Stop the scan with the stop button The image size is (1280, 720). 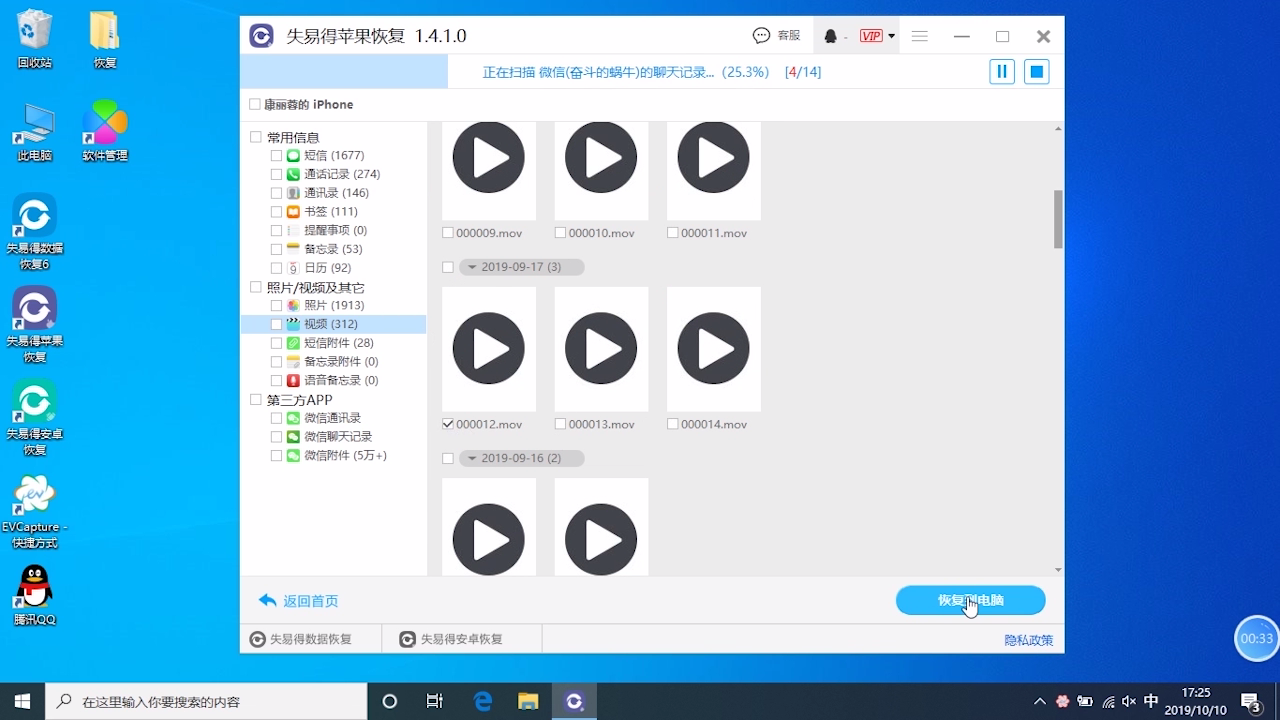coord(1037,72)
